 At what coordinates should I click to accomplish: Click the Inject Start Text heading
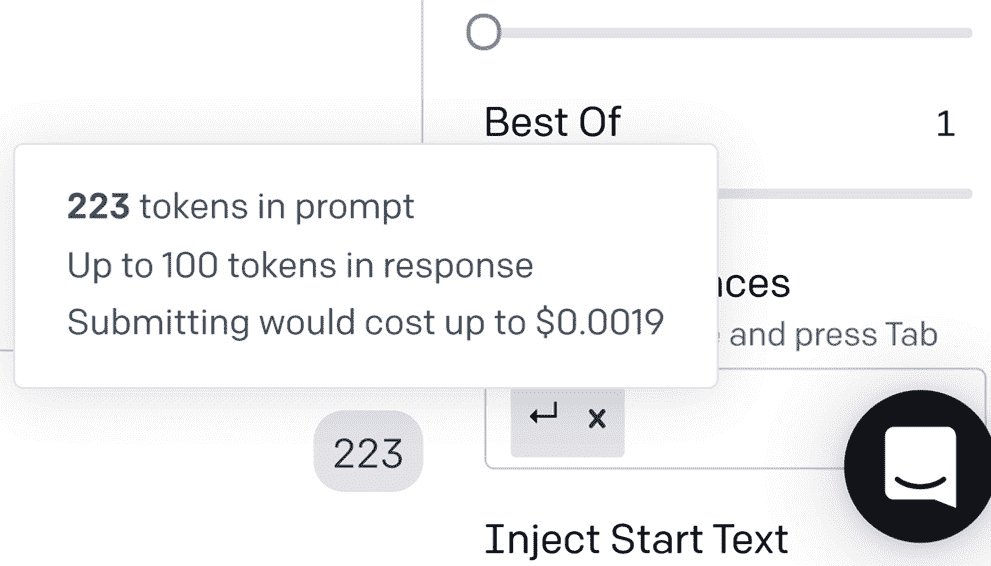coord(636,539)
